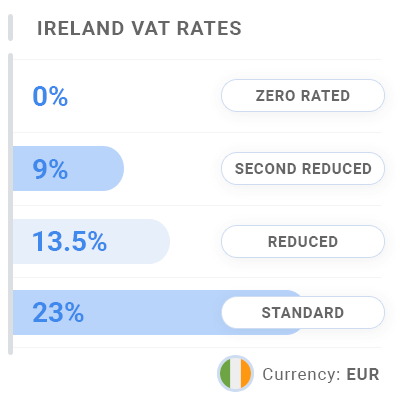Viewport: 400px width, 400px height.
Task: Click the 9% rate text
Action: coord(50,169)
